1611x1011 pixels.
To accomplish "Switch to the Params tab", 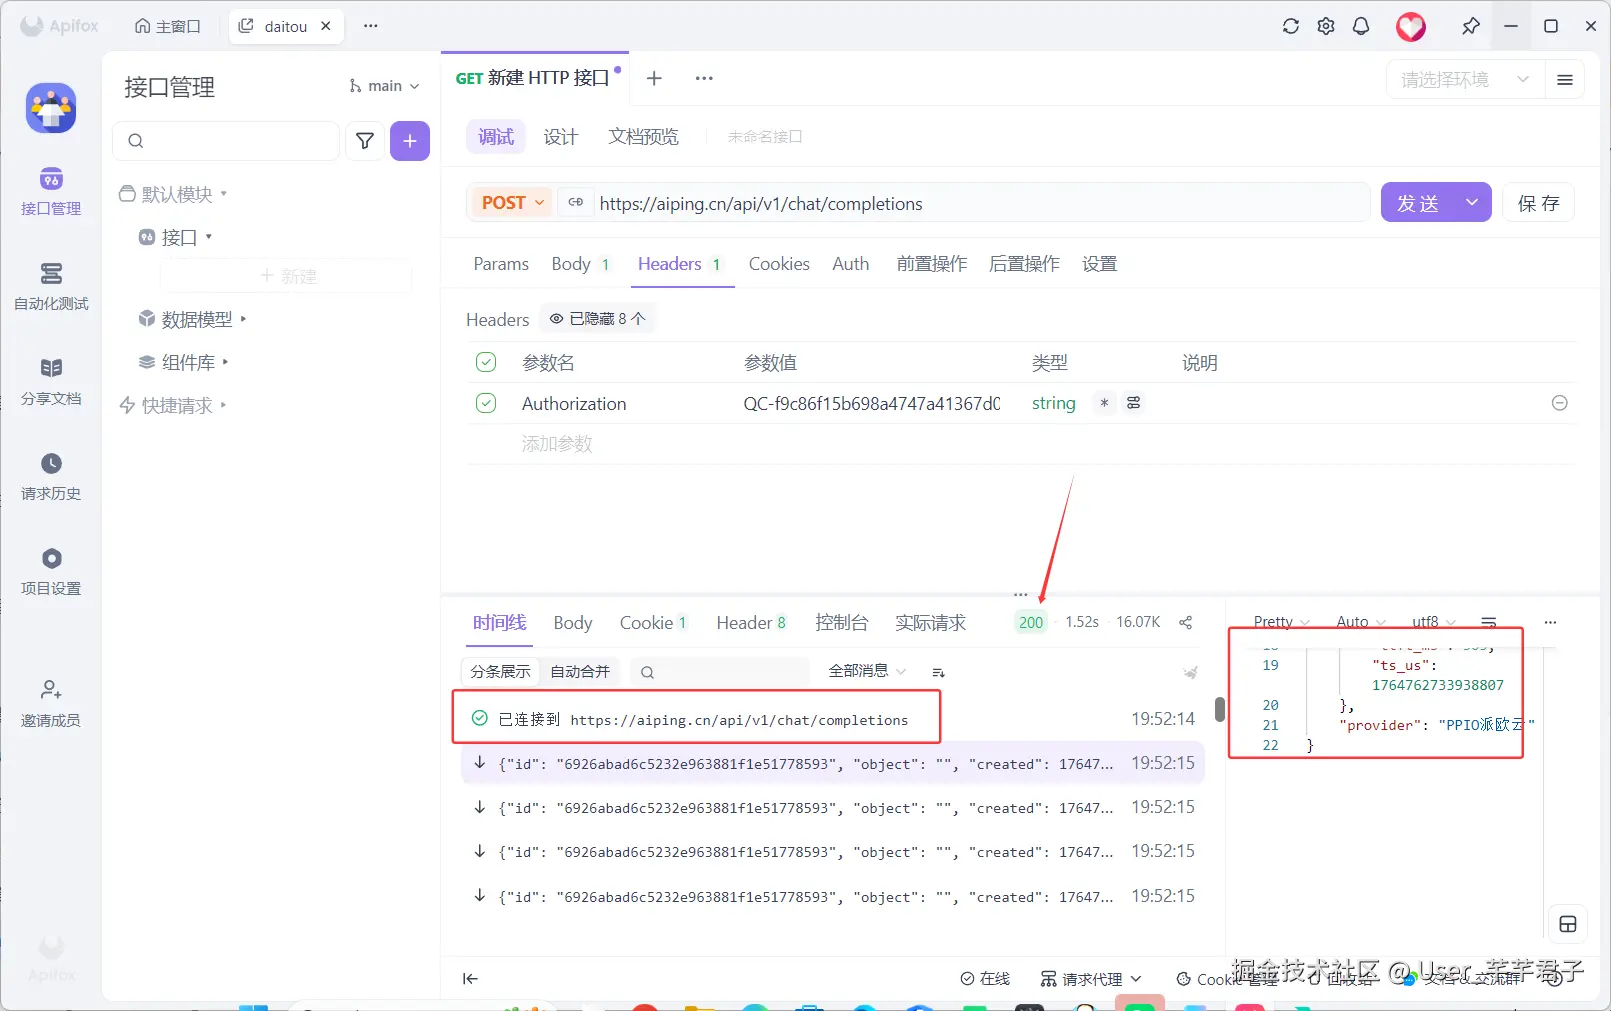I will [x=501, y=264].
